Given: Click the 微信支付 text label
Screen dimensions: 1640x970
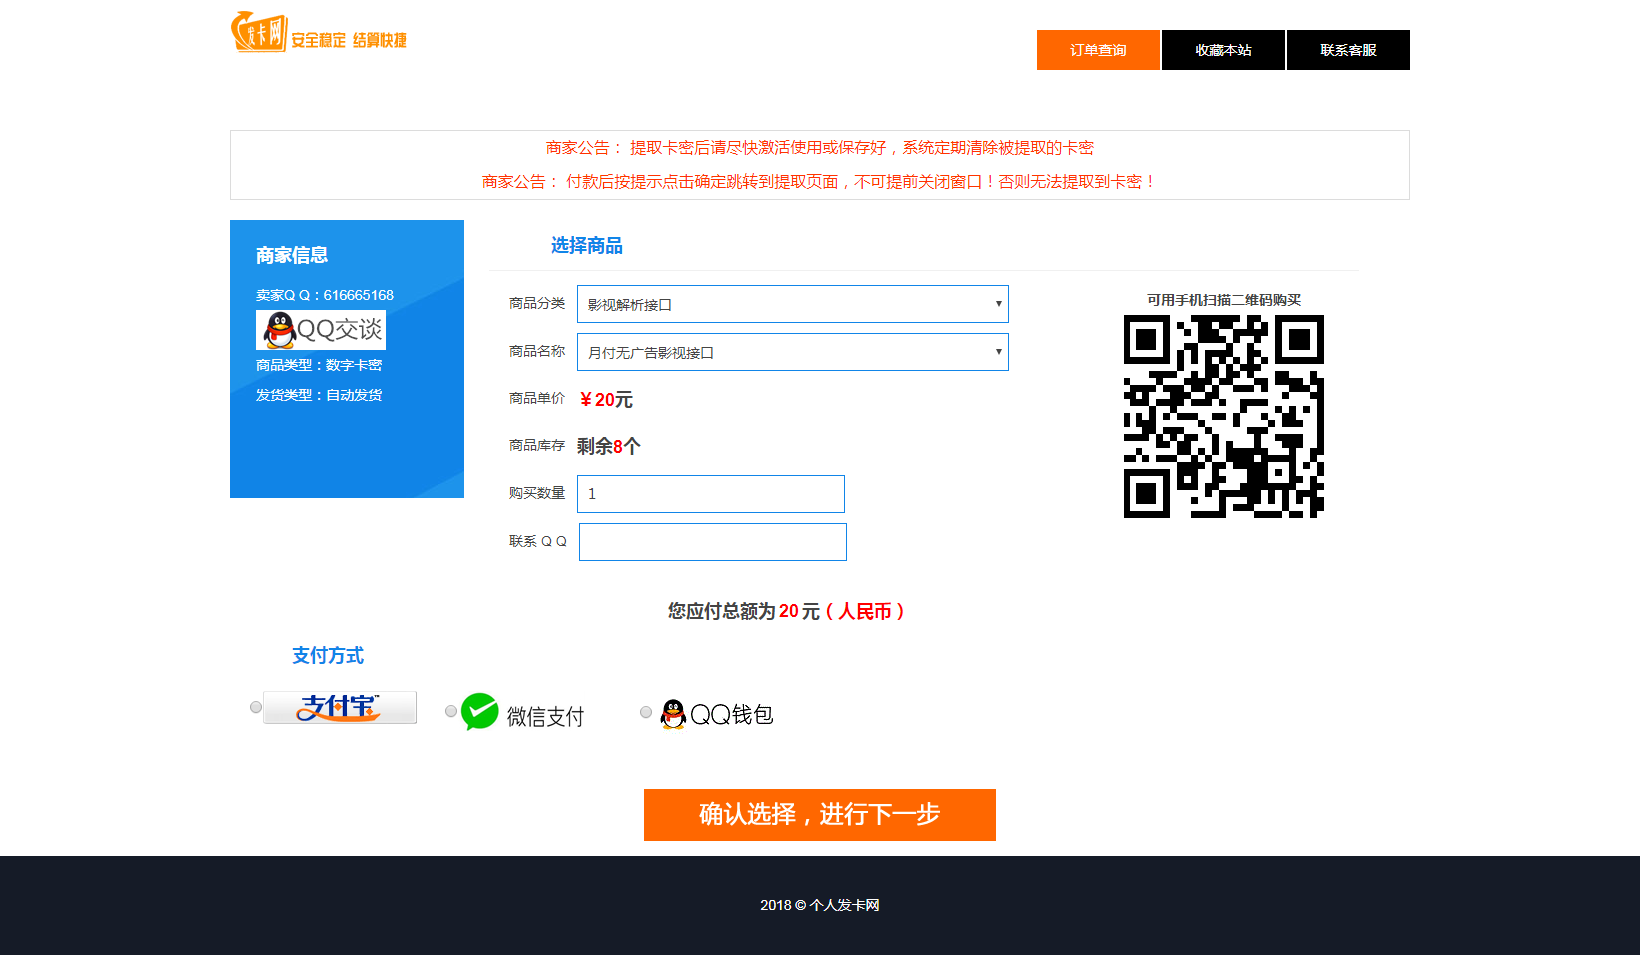Looking at the screenshot, I should click(x=545, y=716).
